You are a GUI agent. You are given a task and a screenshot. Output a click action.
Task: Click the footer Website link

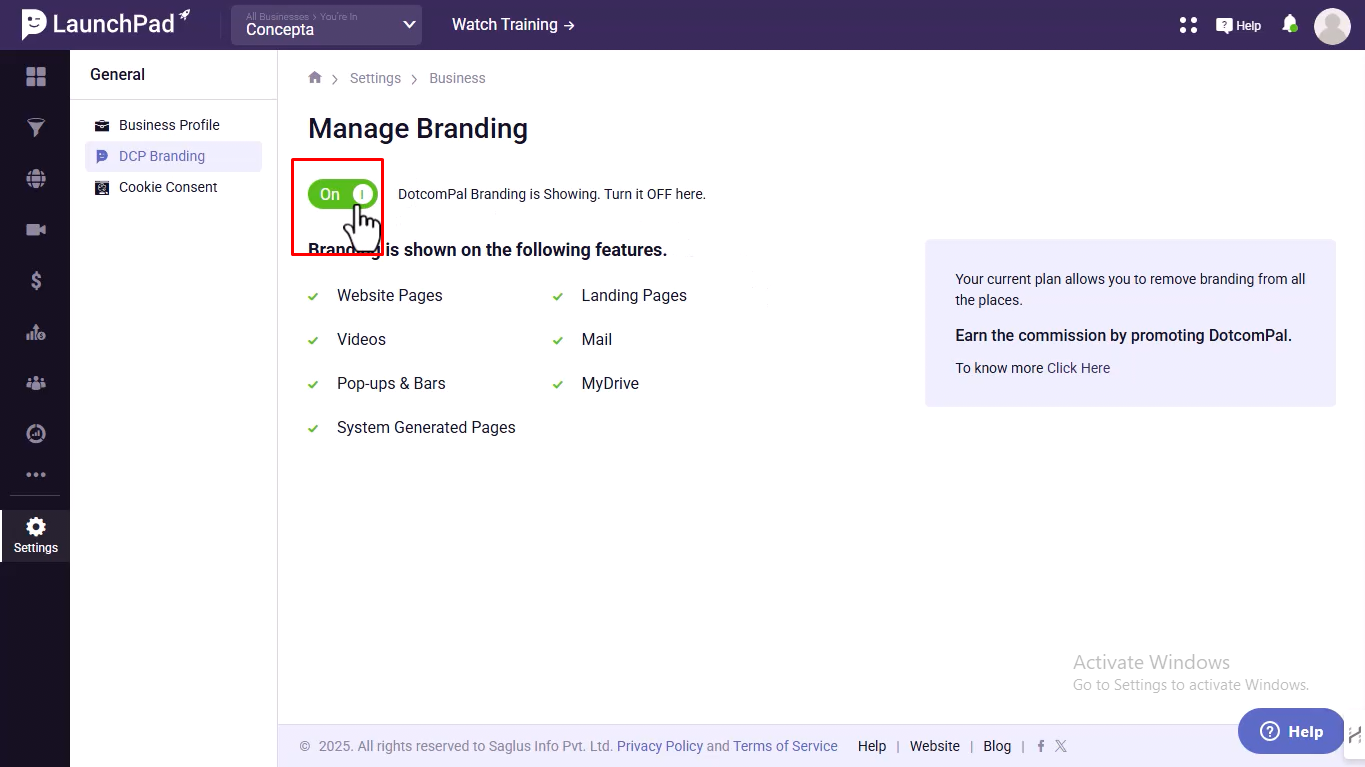click(935, 746)
